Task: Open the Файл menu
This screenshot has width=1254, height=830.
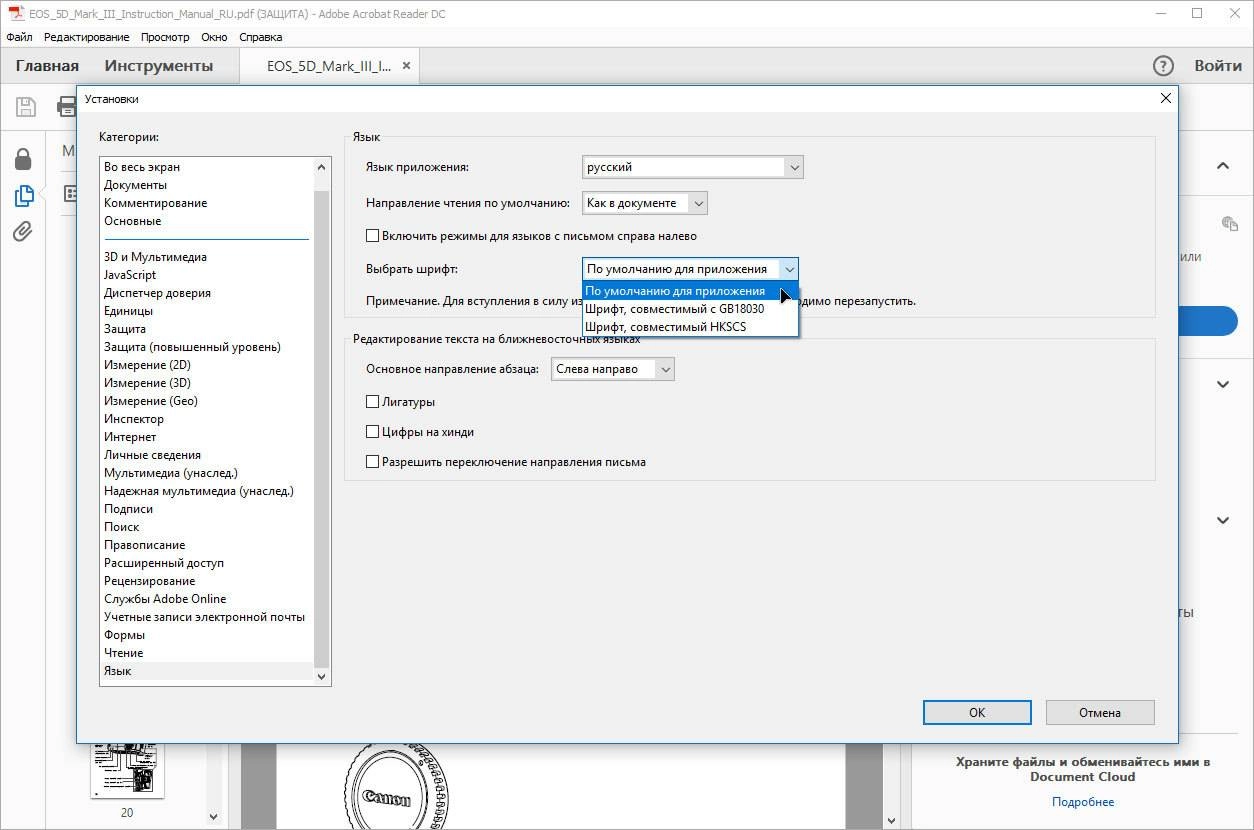Action: tap(19, 37)
